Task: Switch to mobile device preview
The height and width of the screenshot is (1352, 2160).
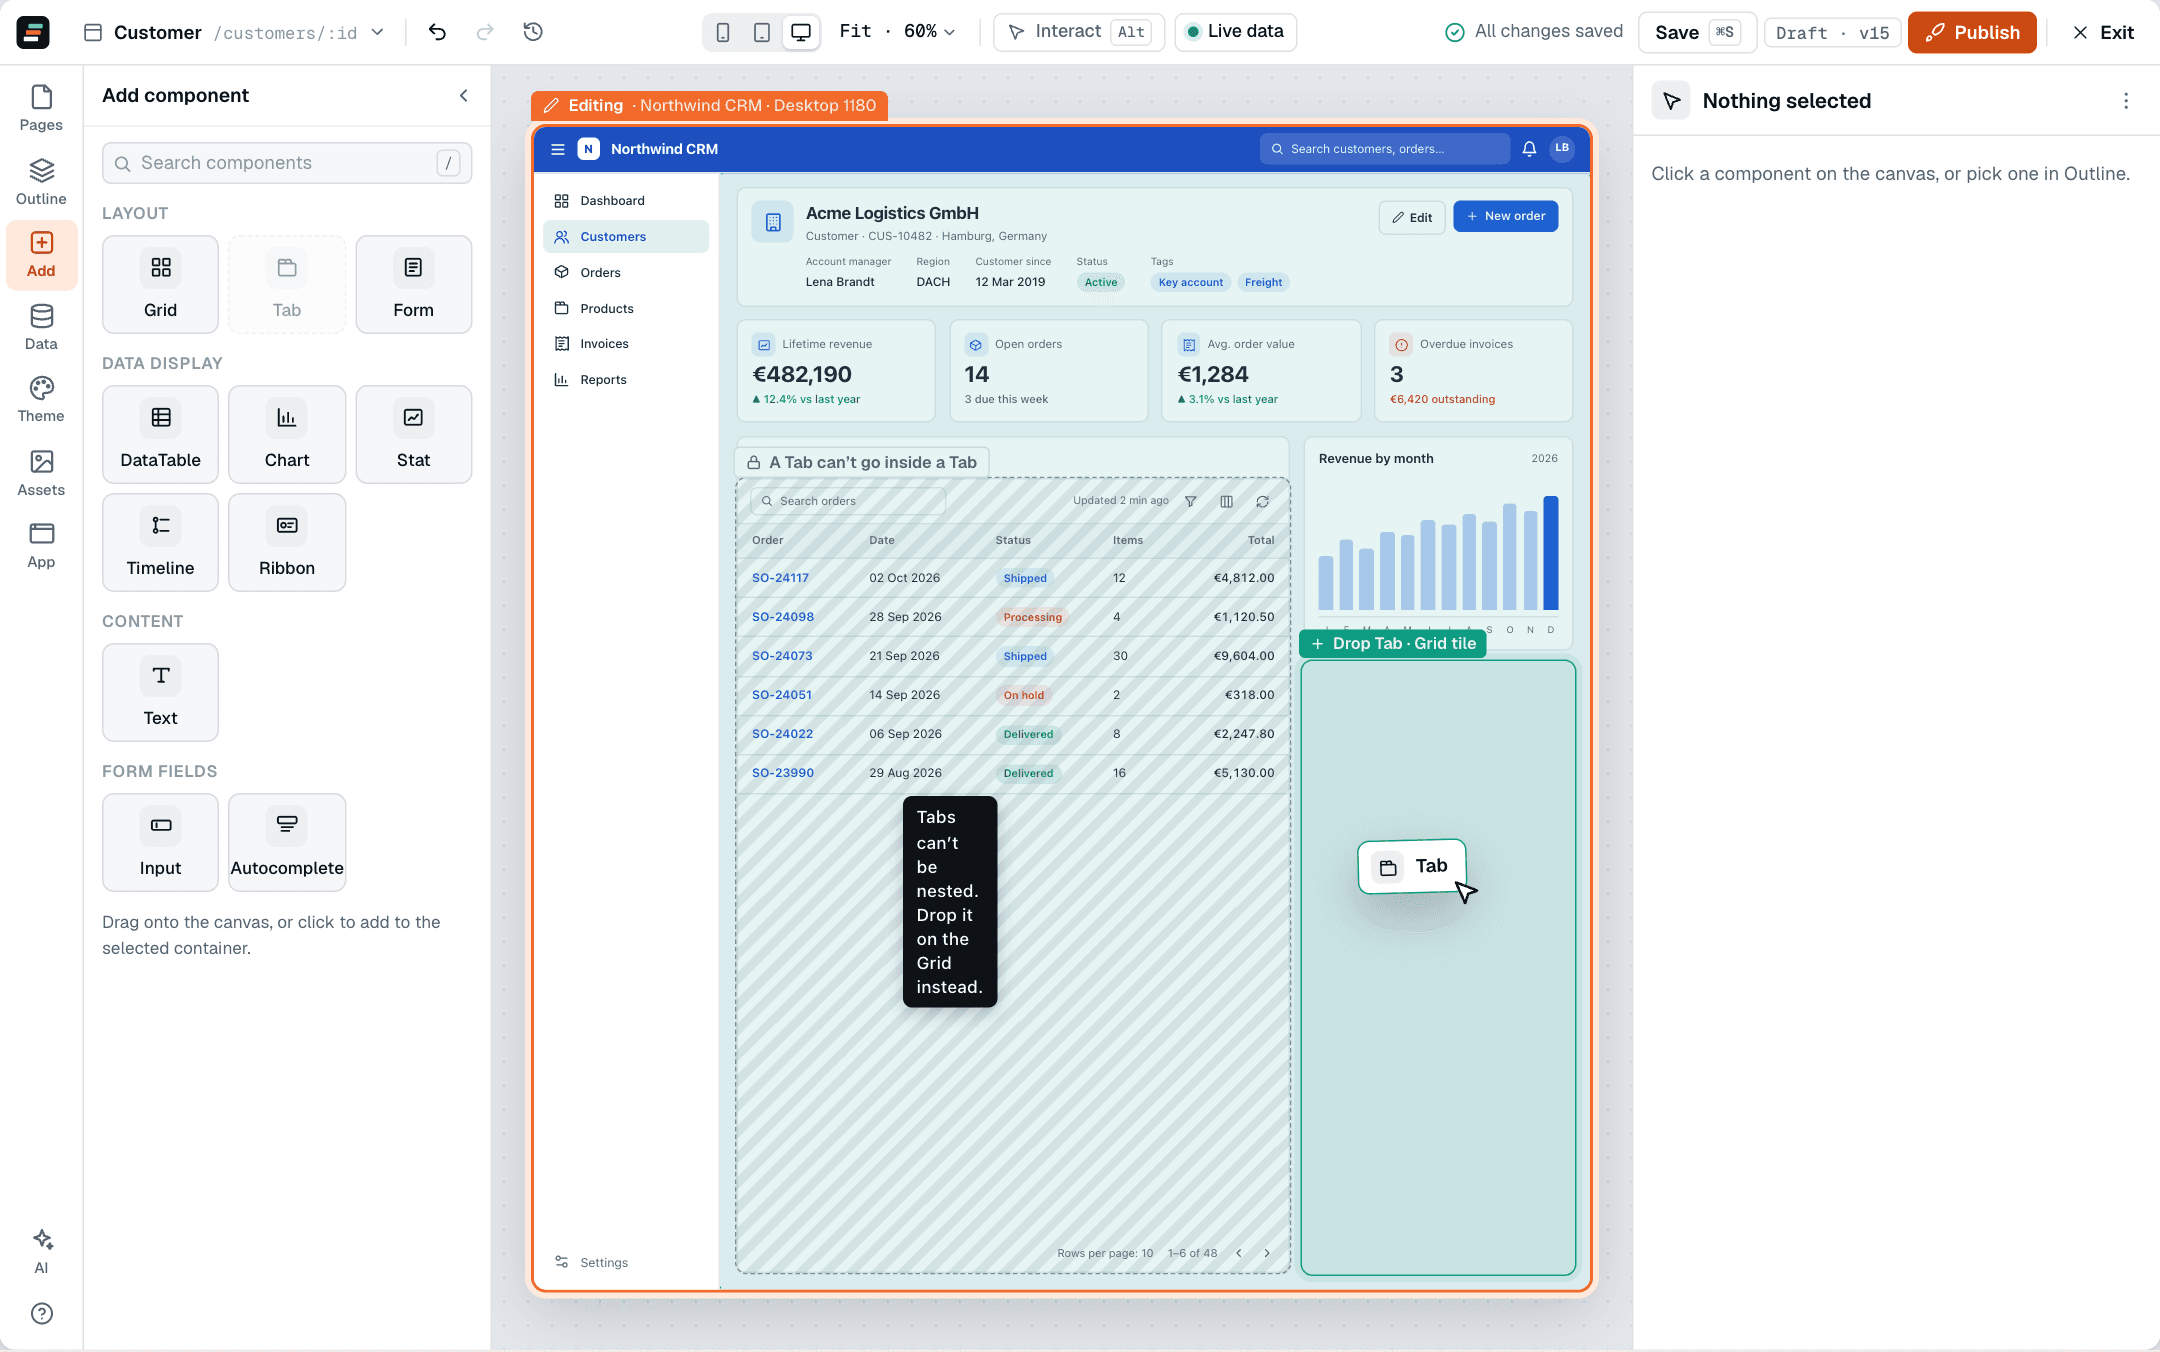Action: [723, 32]
